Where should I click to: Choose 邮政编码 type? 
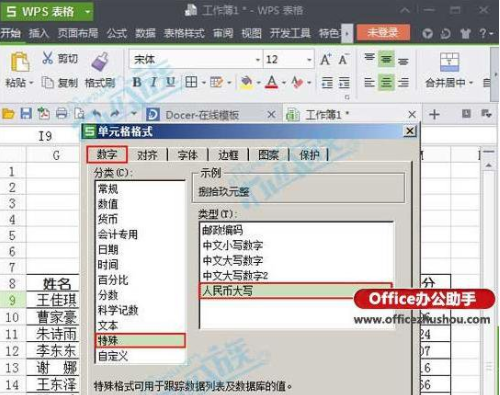tap(297, 230)
